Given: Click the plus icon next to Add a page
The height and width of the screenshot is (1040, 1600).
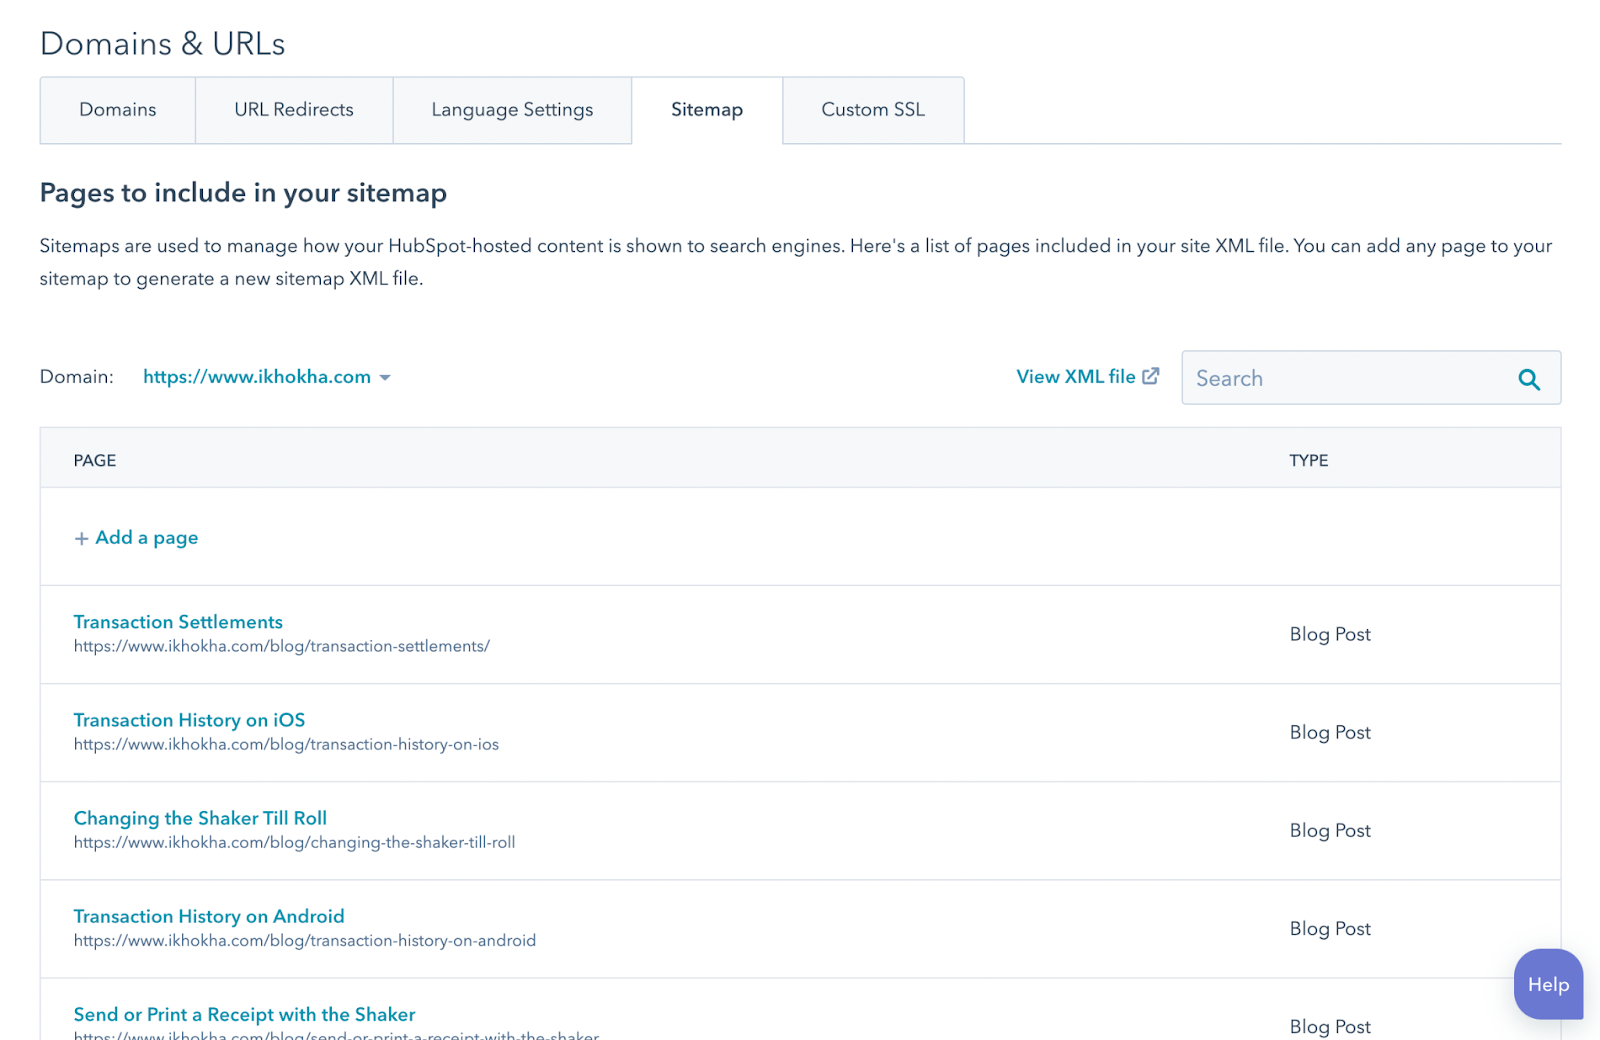Looking at the screenshot, I should 81,539.
